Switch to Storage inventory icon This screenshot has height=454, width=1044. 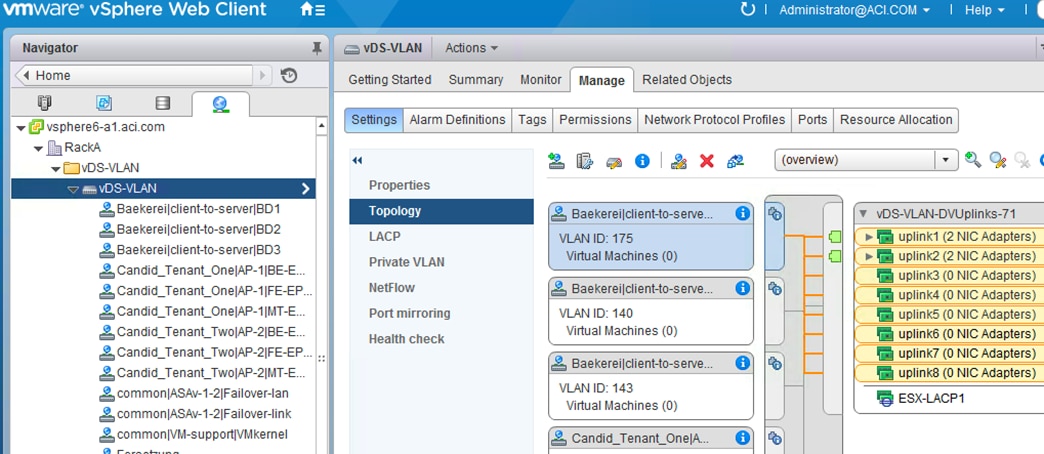162,103
